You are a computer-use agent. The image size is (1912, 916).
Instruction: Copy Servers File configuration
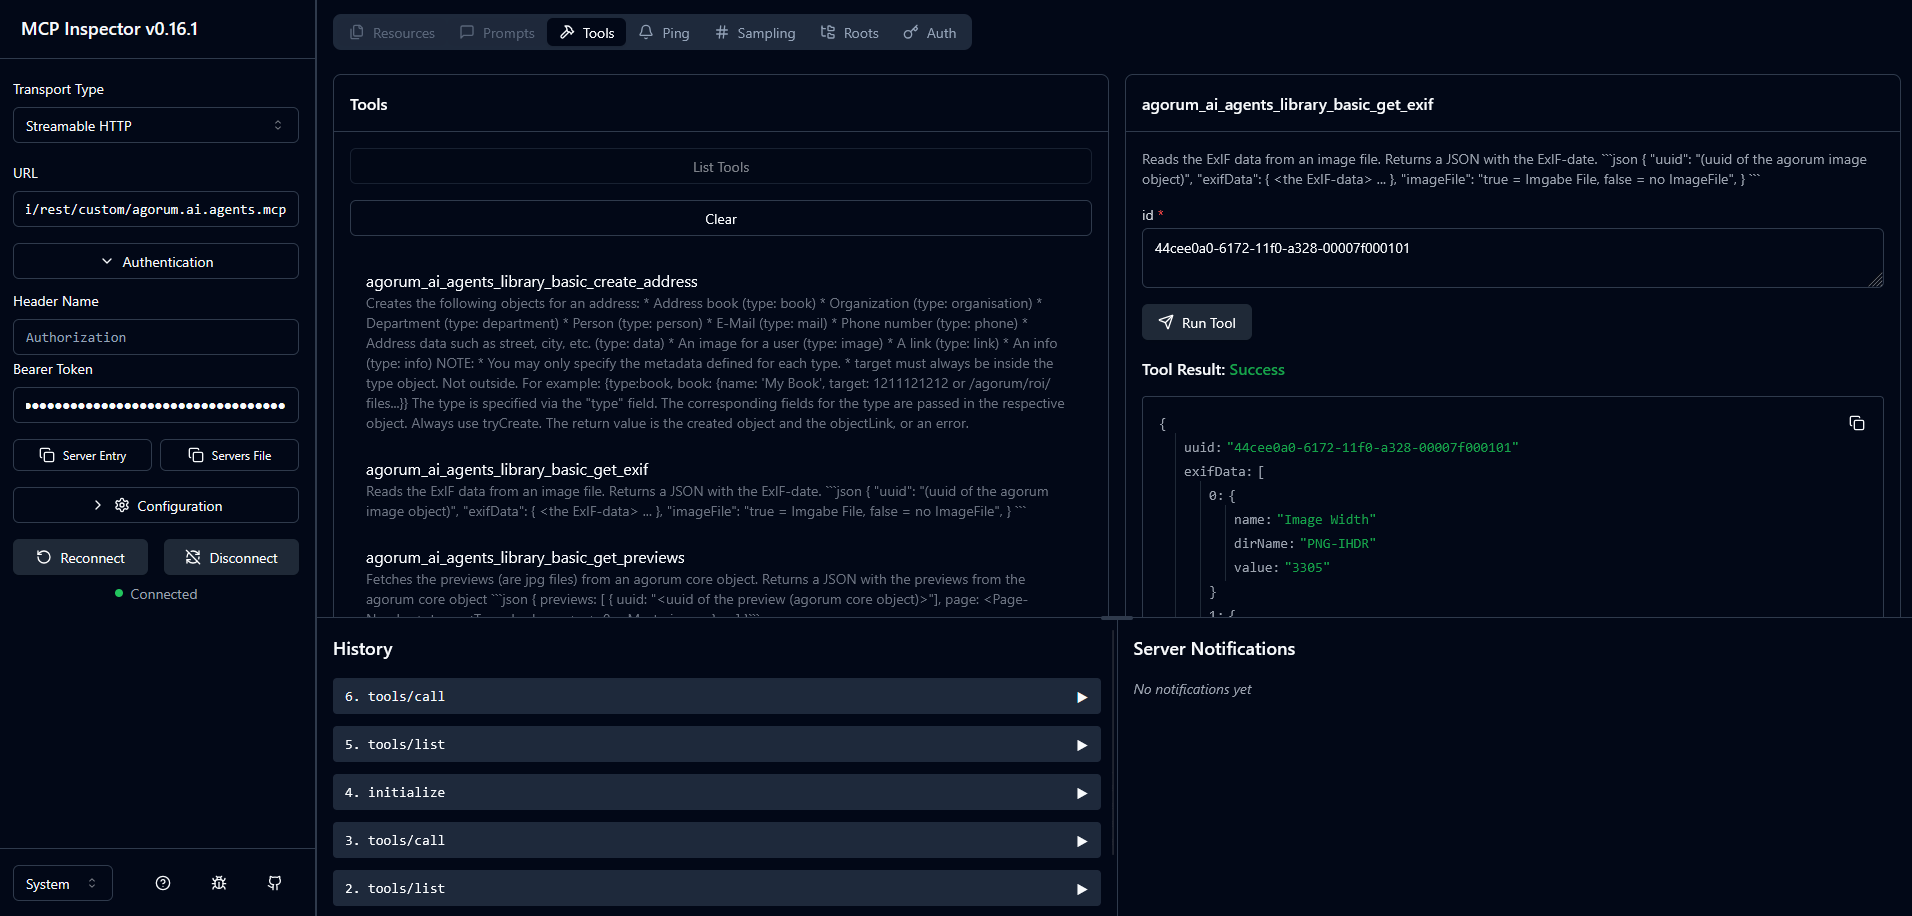click(229, 455)
